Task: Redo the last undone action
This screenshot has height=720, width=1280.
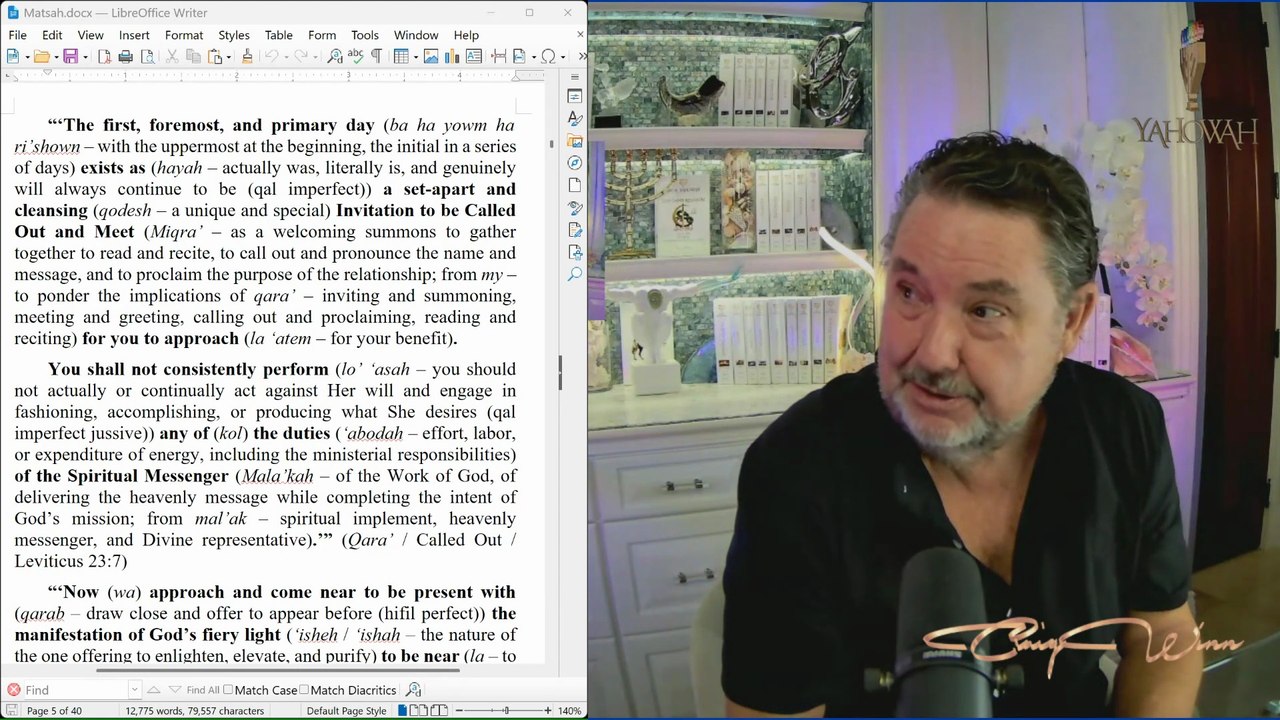Action: pyautogui.click(x=300, y=56)
